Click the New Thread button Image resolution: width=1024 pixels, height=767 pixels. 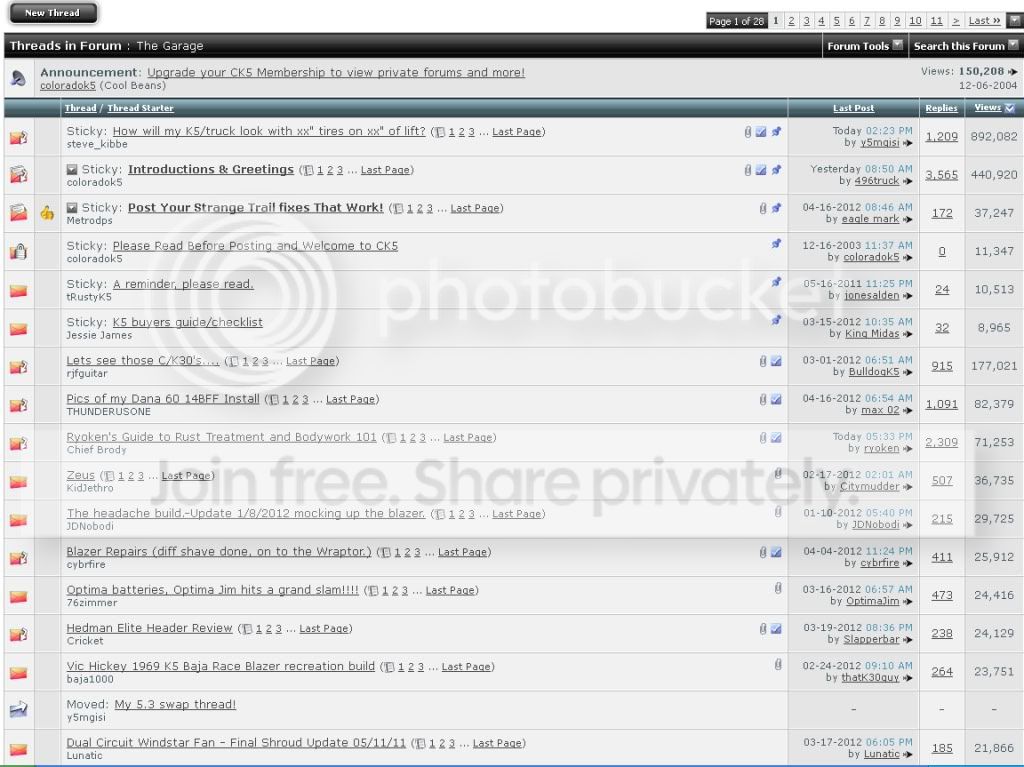pyautogui.click(x=53, y=13)
